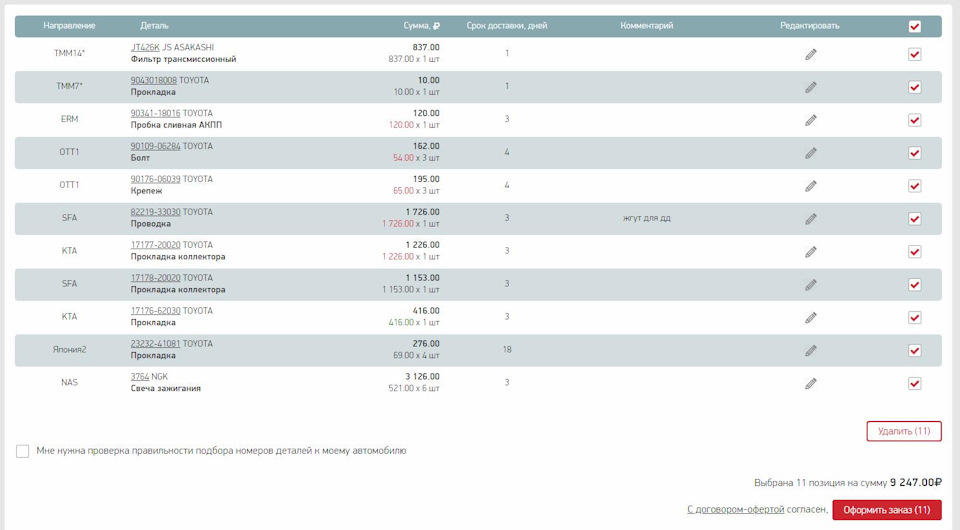
Task: Click the 'Срок доставки, дней' column header
Action: [506, 26]
